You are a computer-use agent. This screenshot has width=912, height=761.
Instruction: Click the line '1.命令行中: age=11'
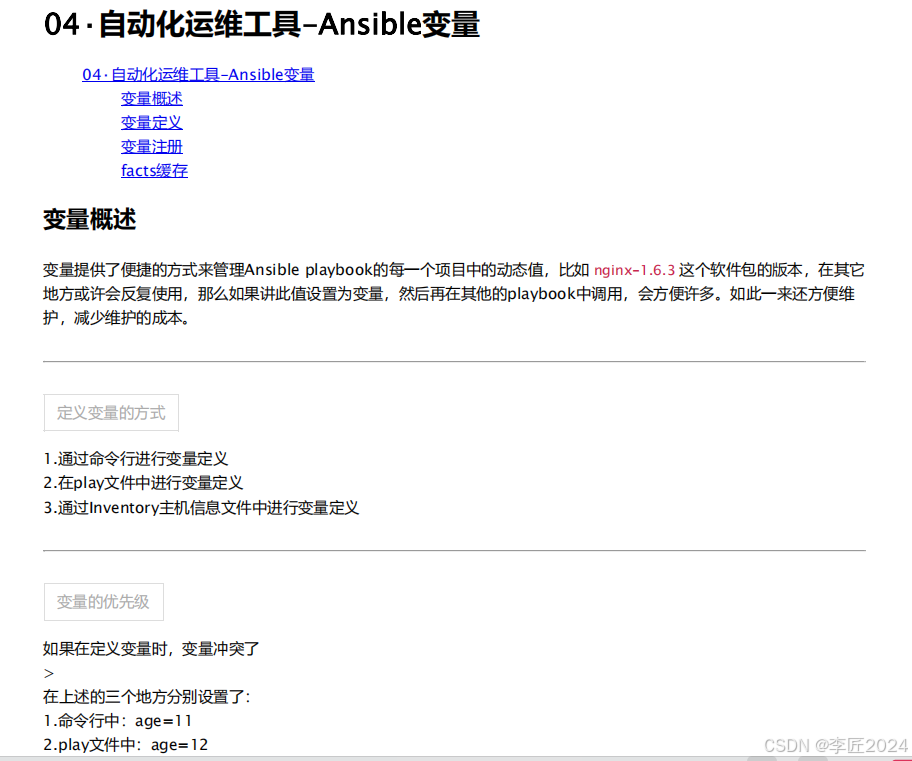117,721
